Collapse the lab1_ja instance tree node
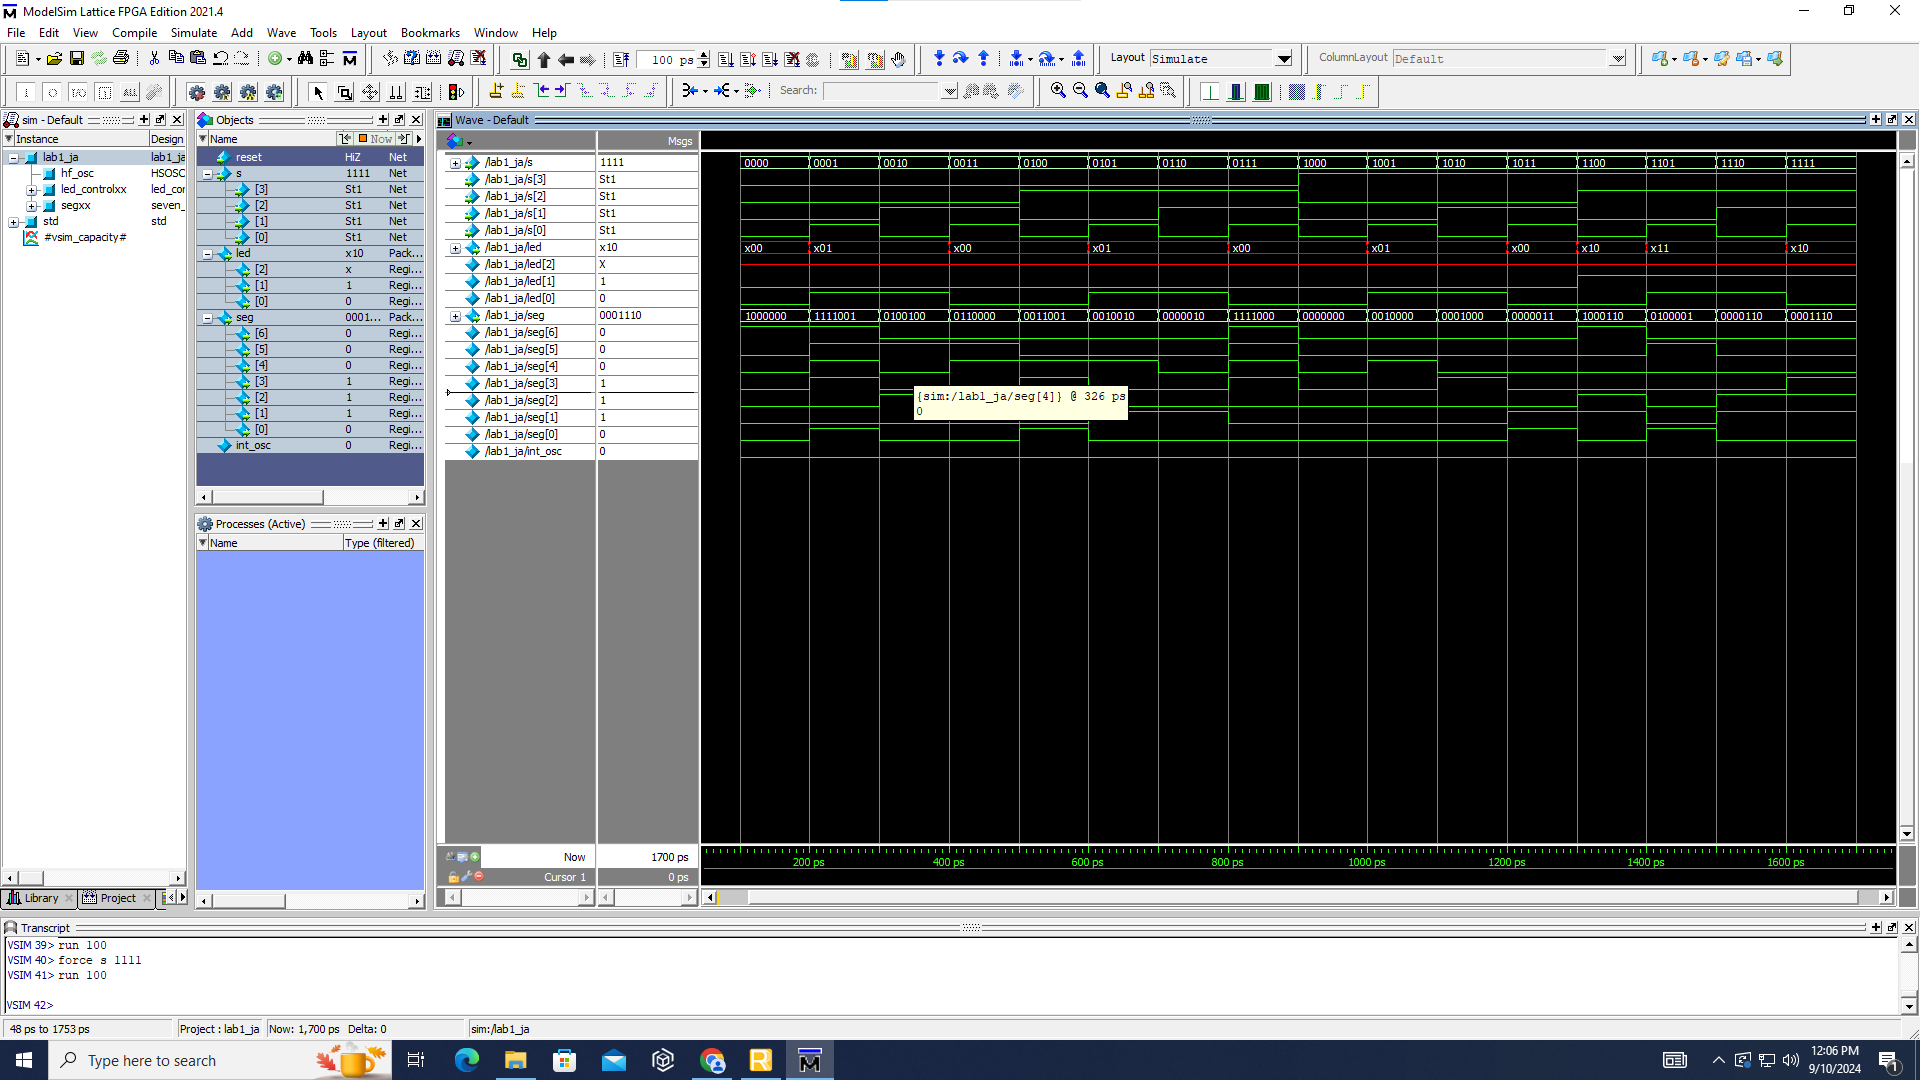This screenshot has height=1080, width=1920. pyautogui.click(x=14, y=158)
